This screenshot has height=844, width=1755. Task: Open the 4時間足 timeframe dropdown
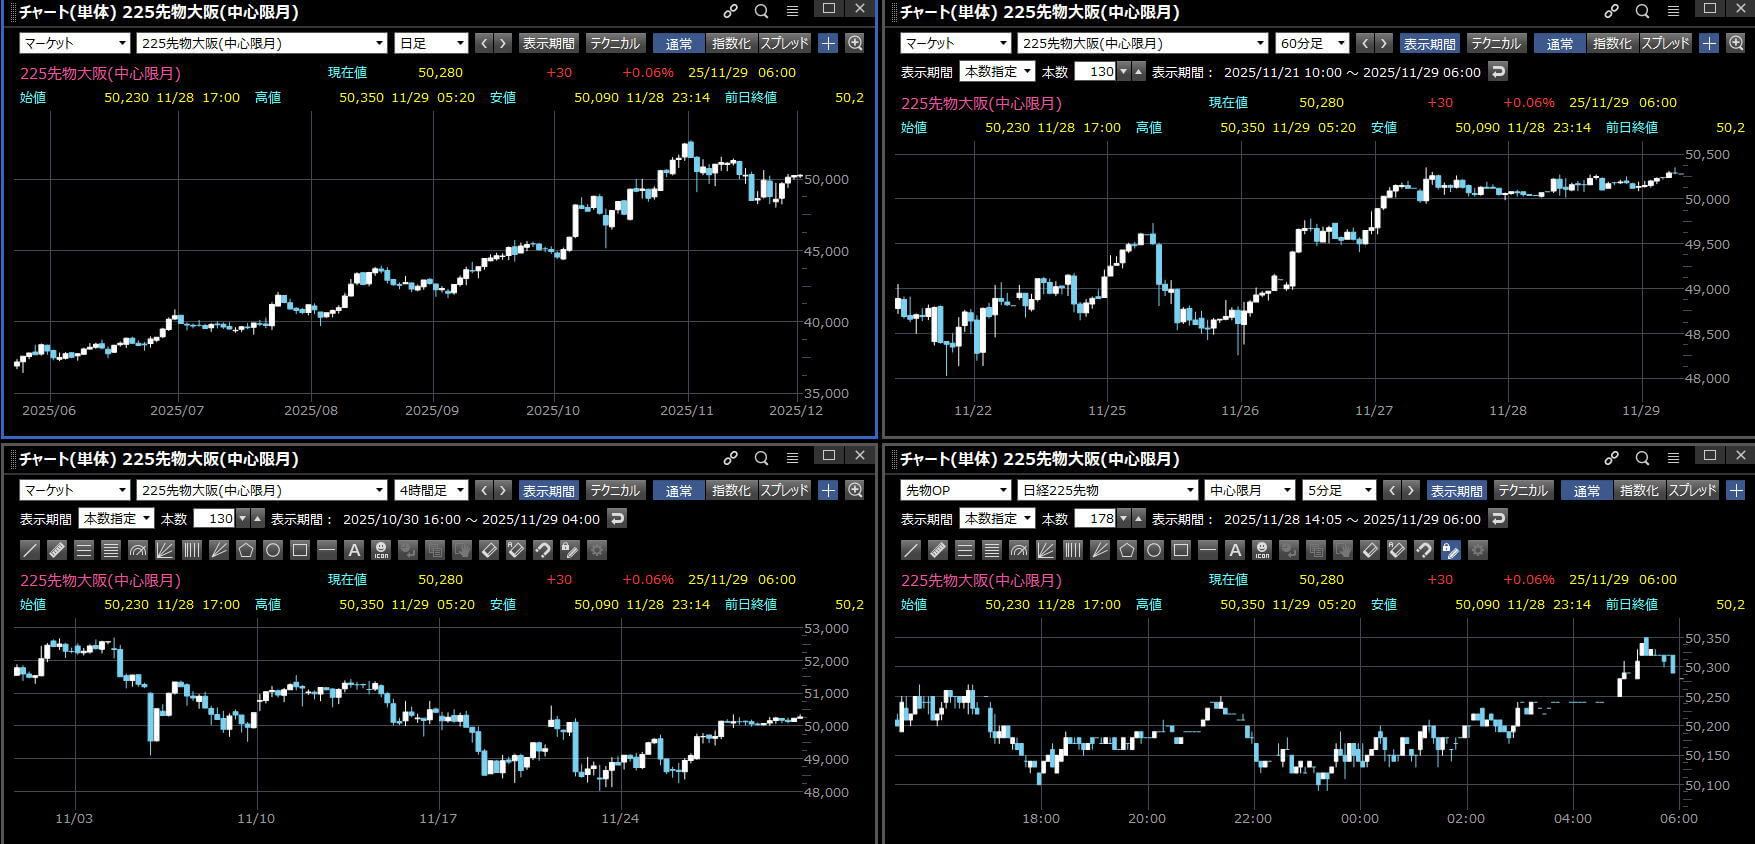(432, 490)
